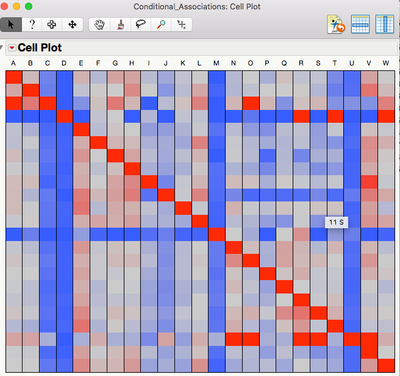400x376 pixels.
Task: Click column header M
Action: (216, 63)
